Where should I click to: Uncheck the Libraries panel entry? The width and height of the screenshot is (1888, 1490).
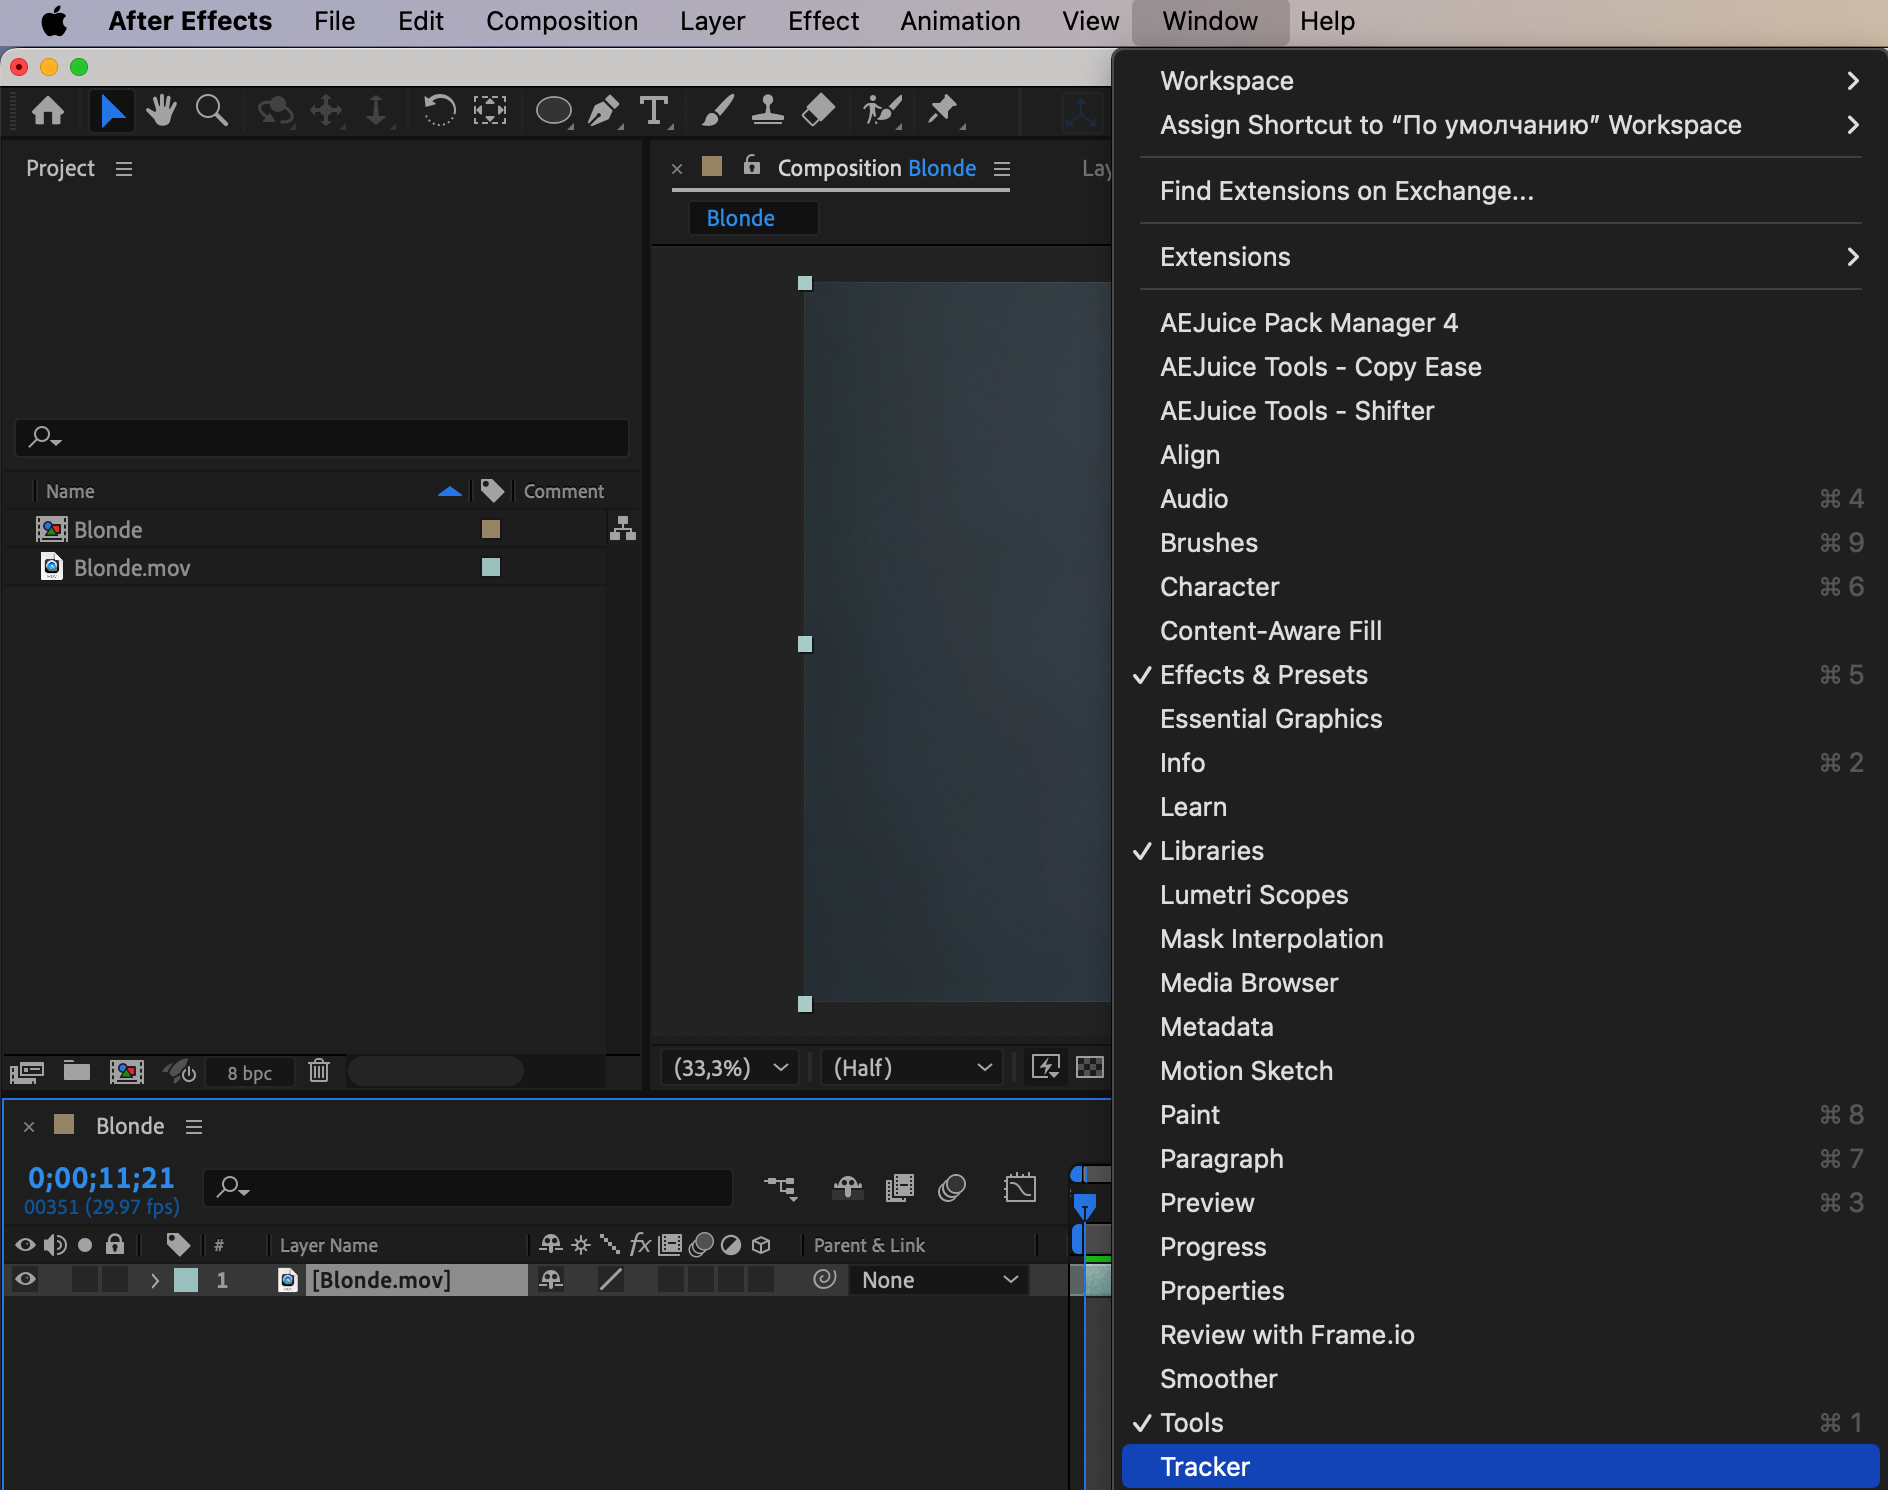point(1211,851)
